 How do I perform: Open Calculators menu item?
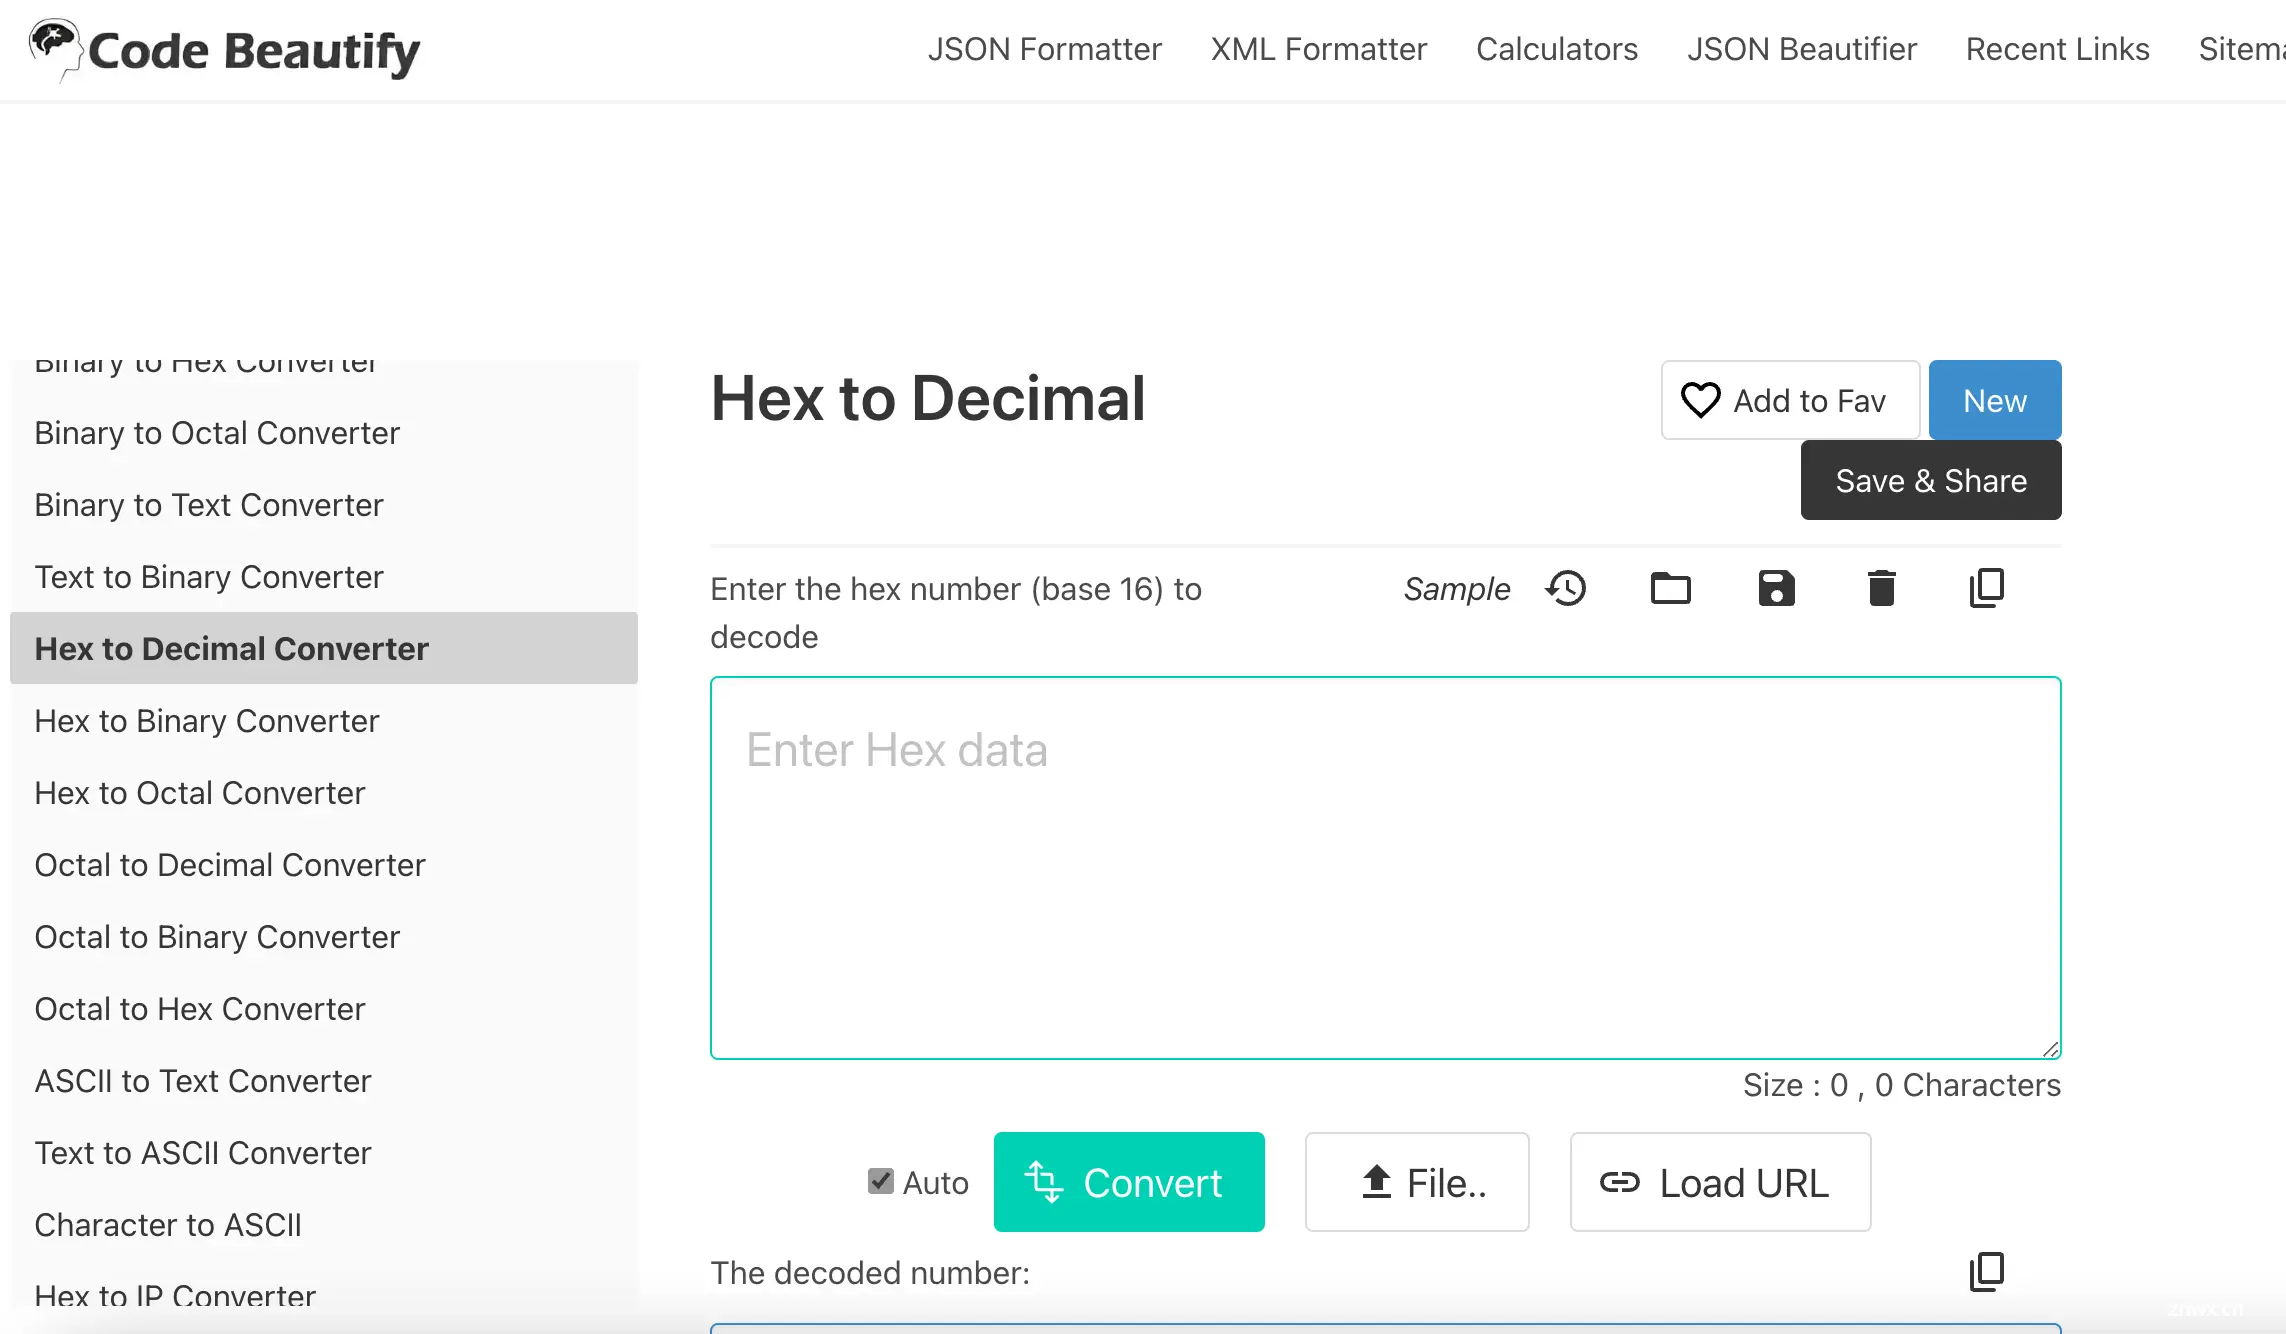pos(1557,49)
